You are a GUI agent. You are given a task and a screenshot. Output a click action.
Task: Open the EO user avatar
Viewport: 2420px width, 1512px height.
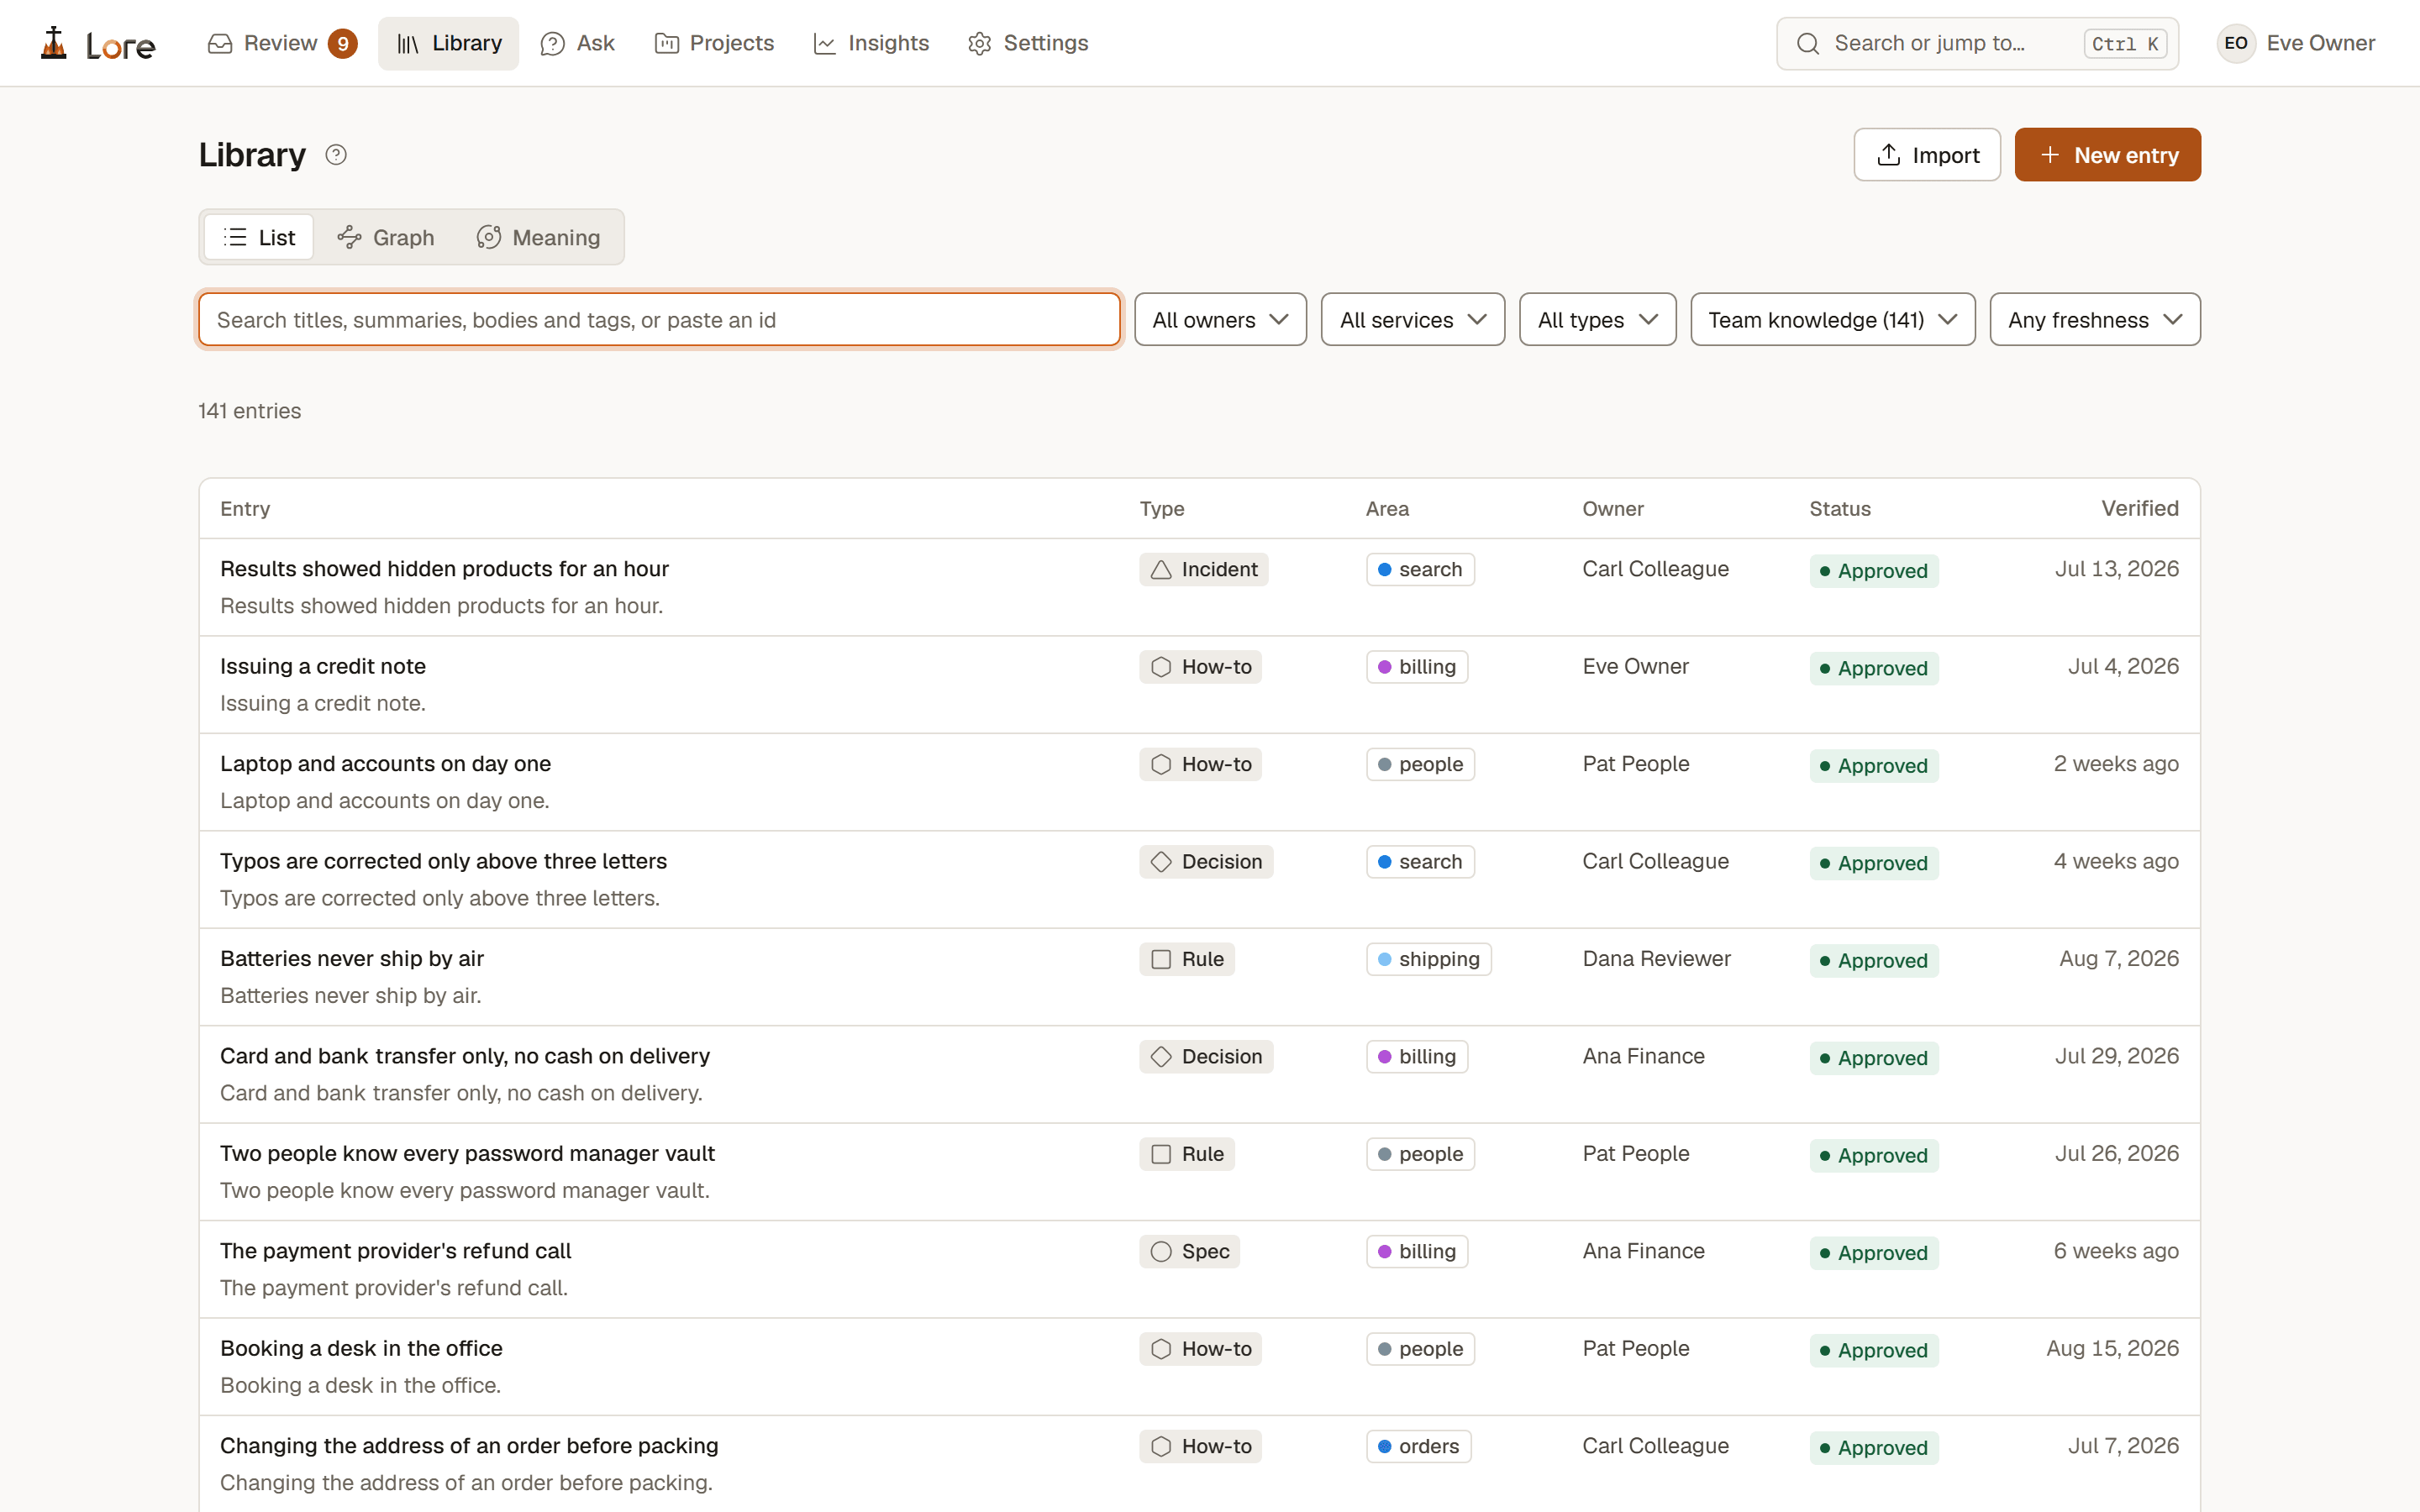[x=2236, y=43]
